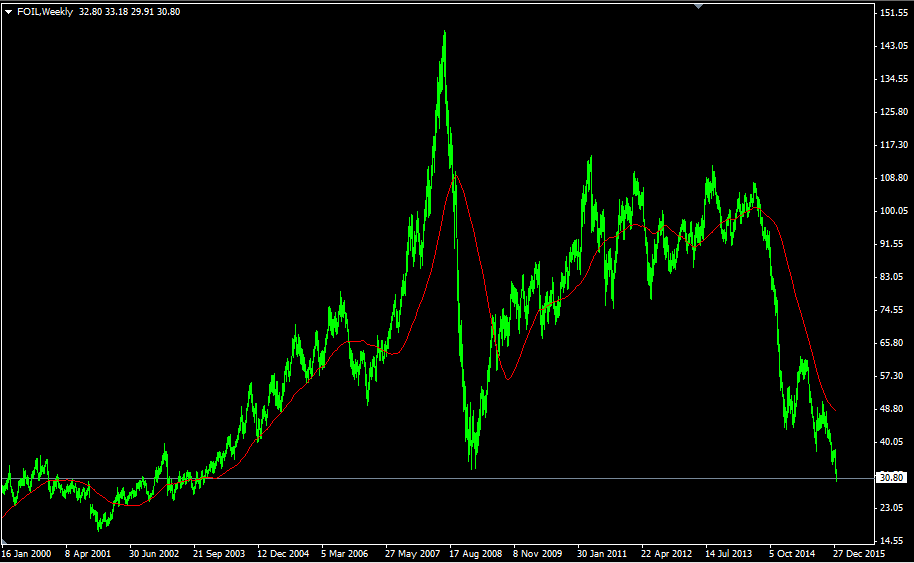Click the 65.80 price scale label
This screenshot has height=563, width=914.
pos(894,343)
